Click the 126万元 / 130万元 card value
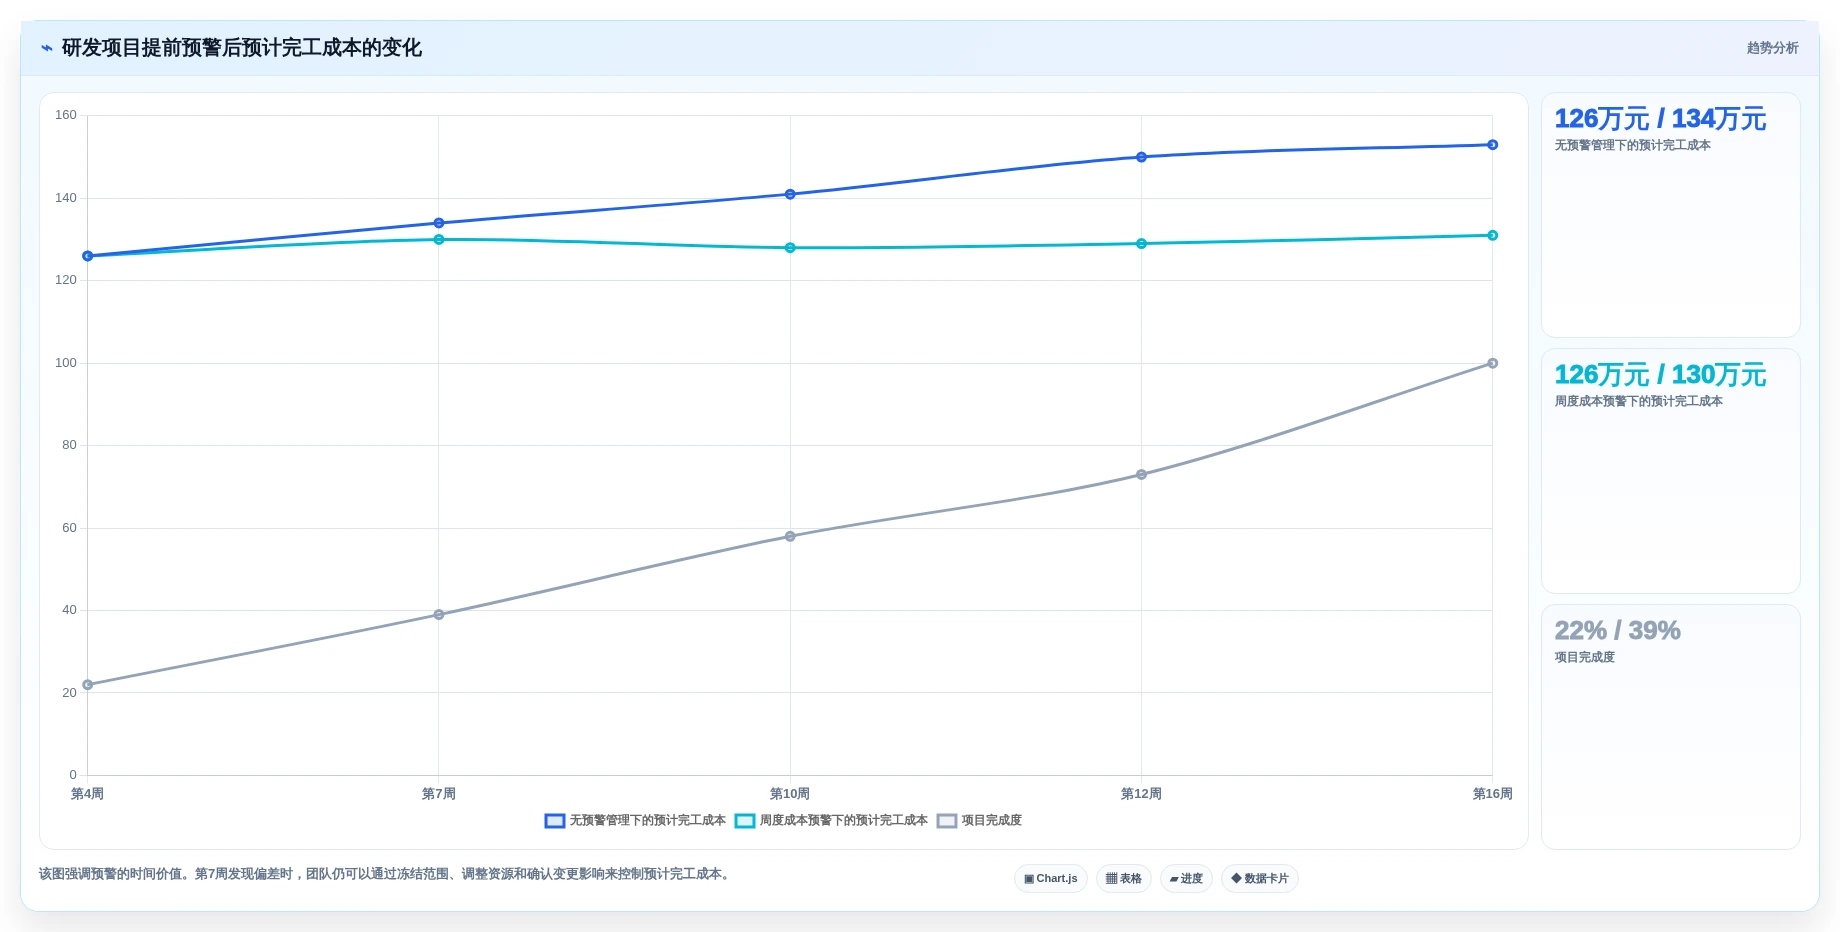The image size is (1840, 932). coord(1660,375)
